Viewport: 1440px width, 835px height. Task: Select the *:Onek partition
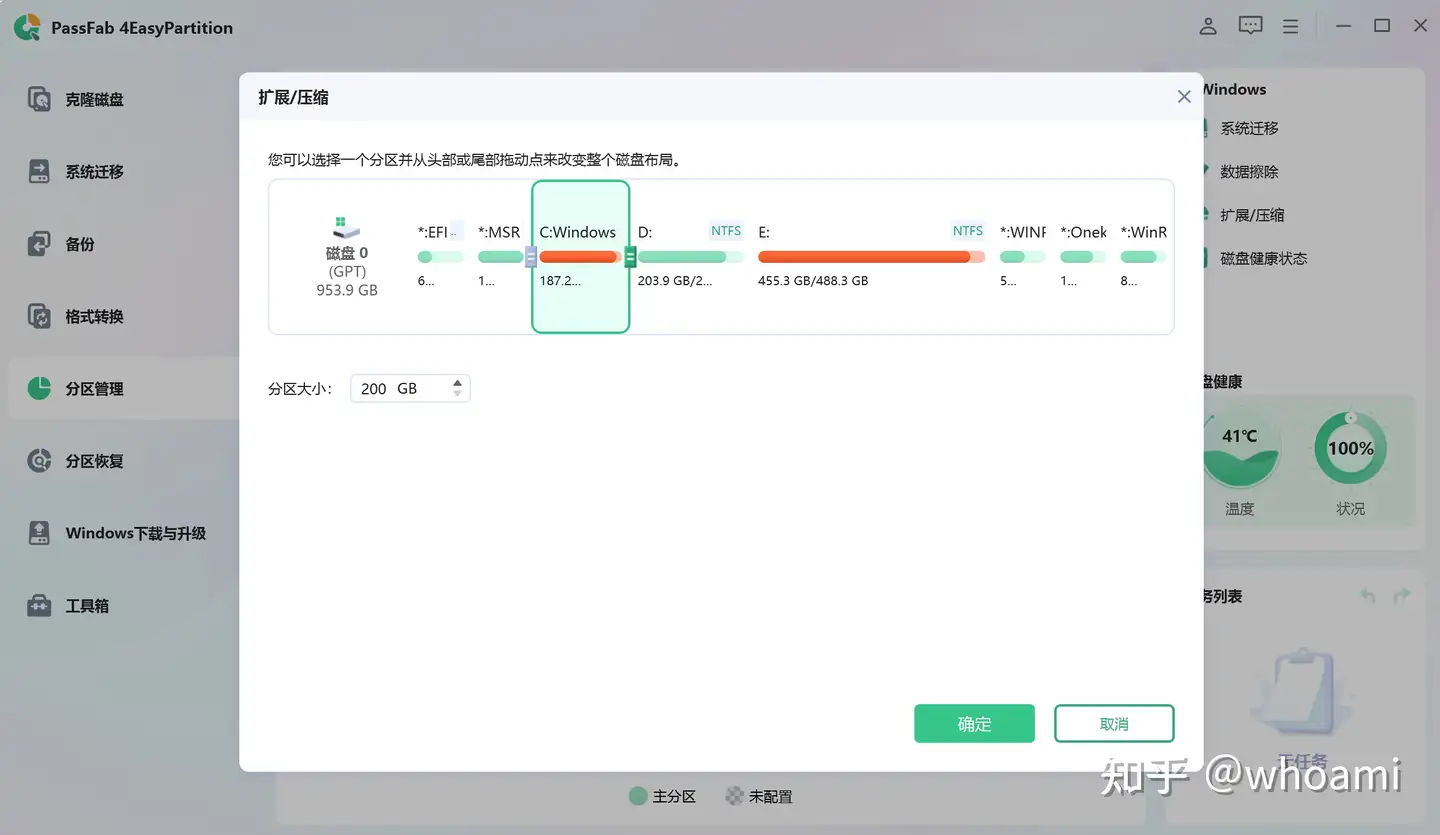[1084, 256]
